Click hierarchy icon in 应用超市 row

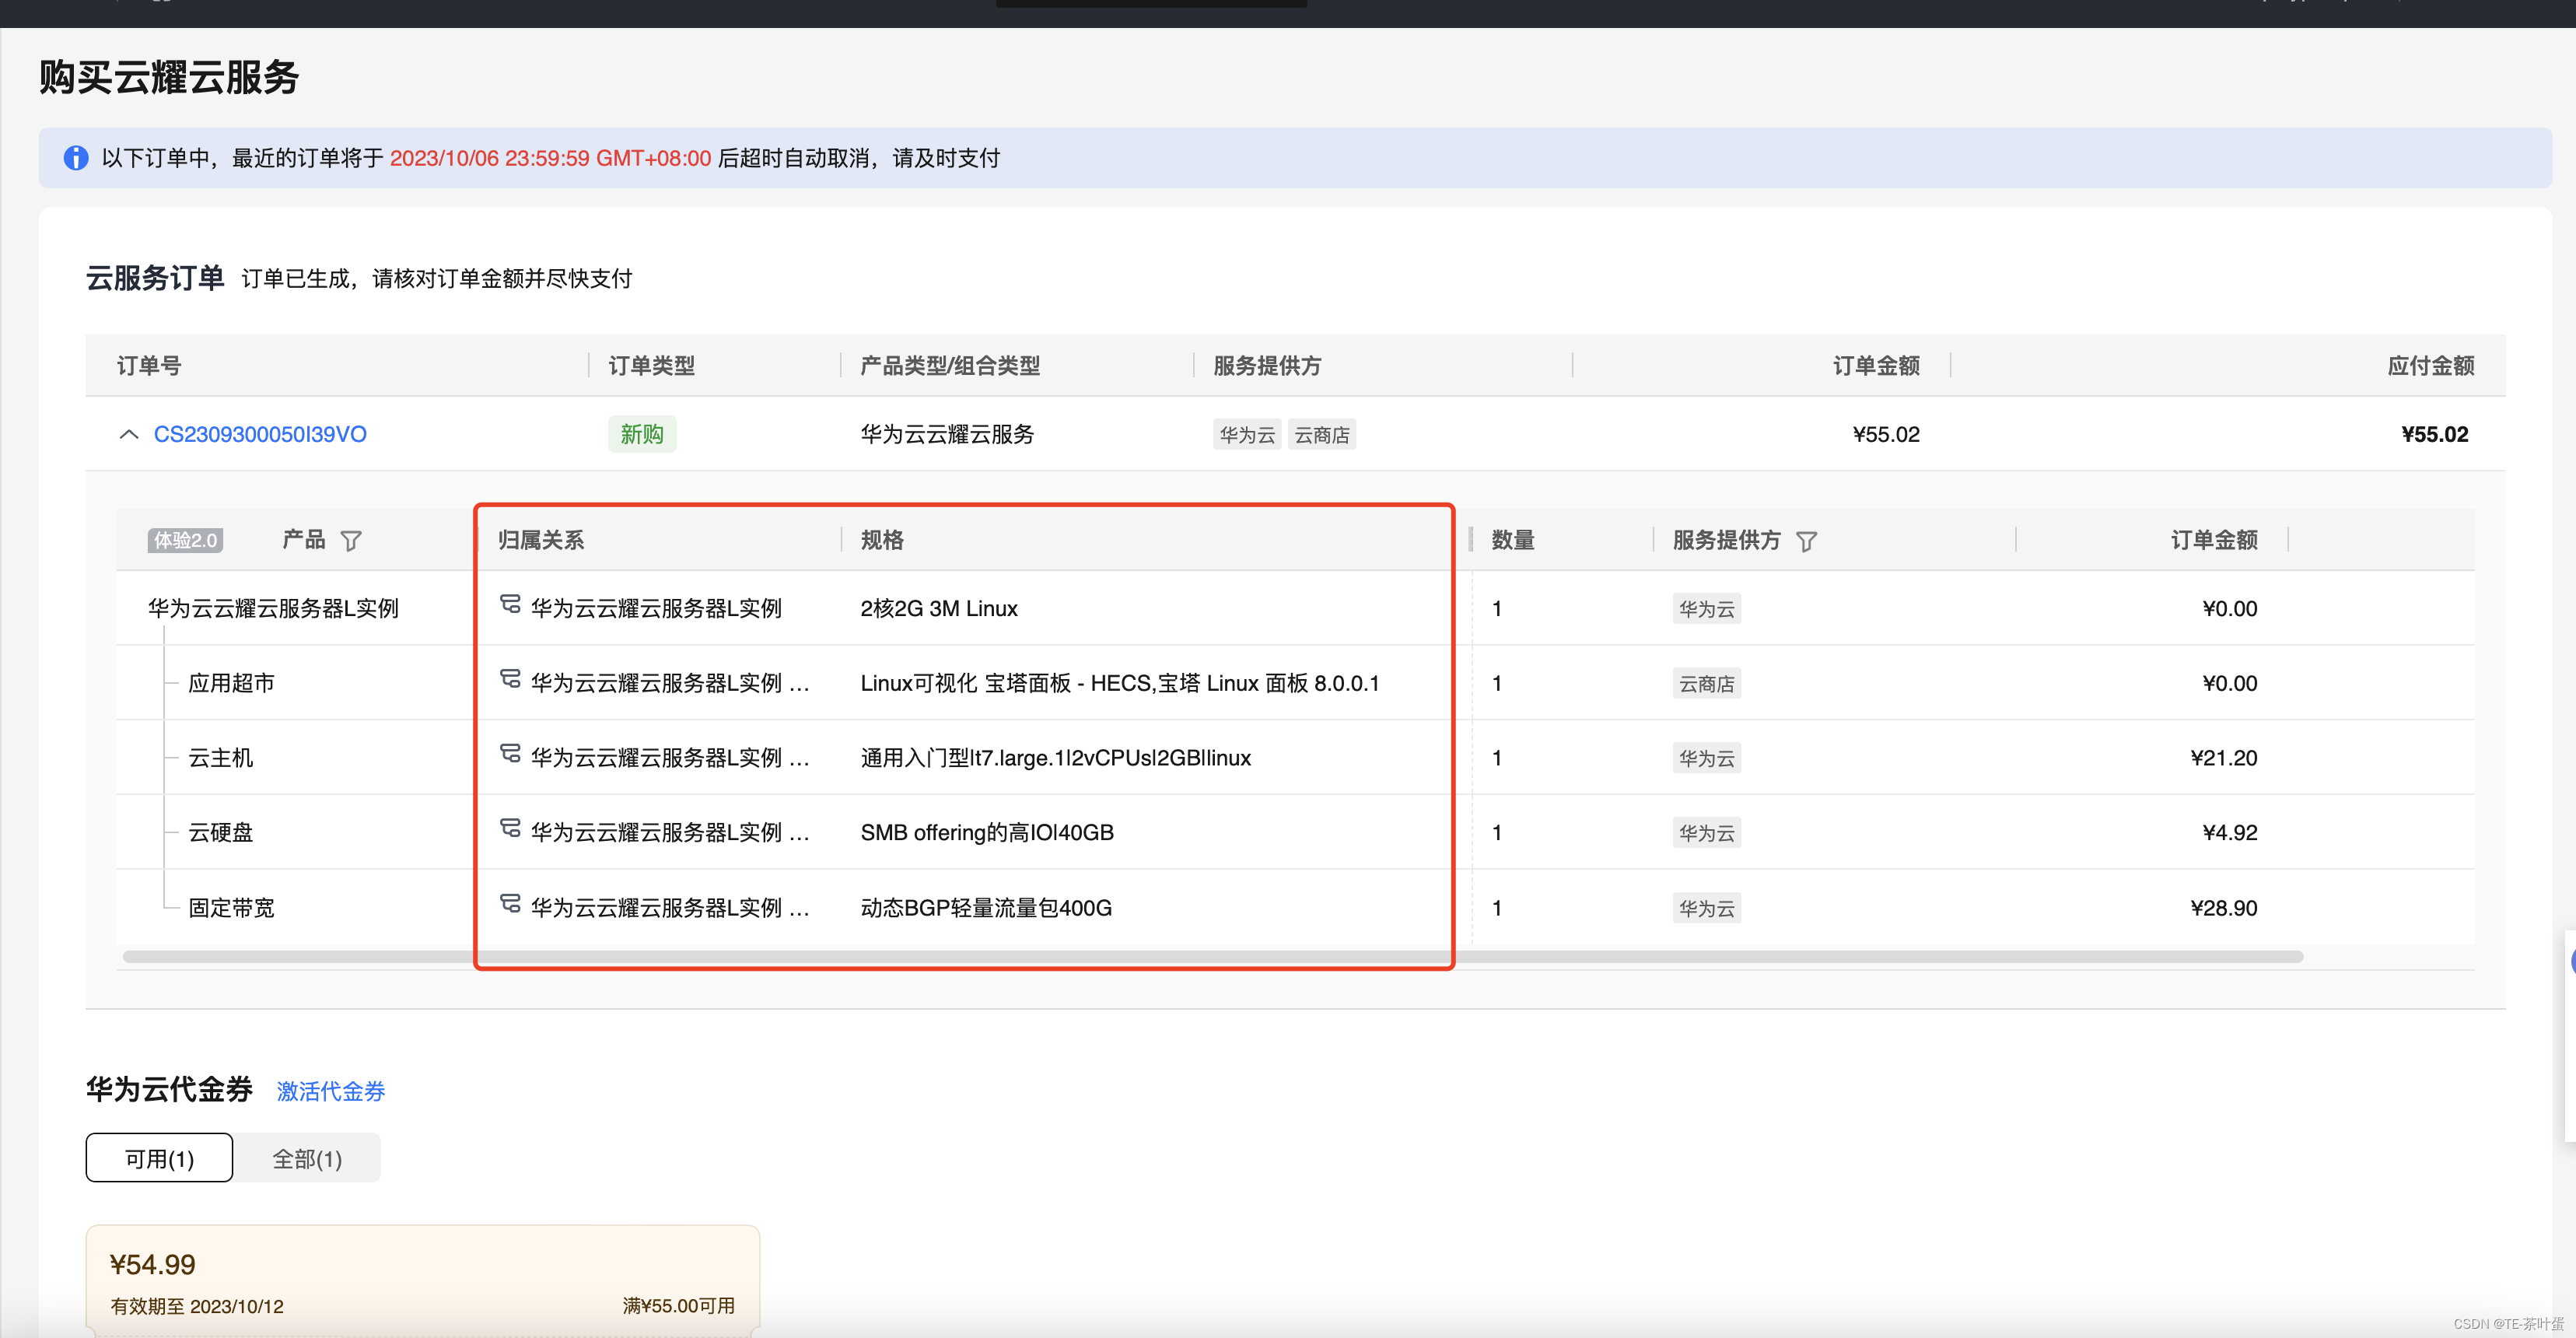click(x=510, y=679)
